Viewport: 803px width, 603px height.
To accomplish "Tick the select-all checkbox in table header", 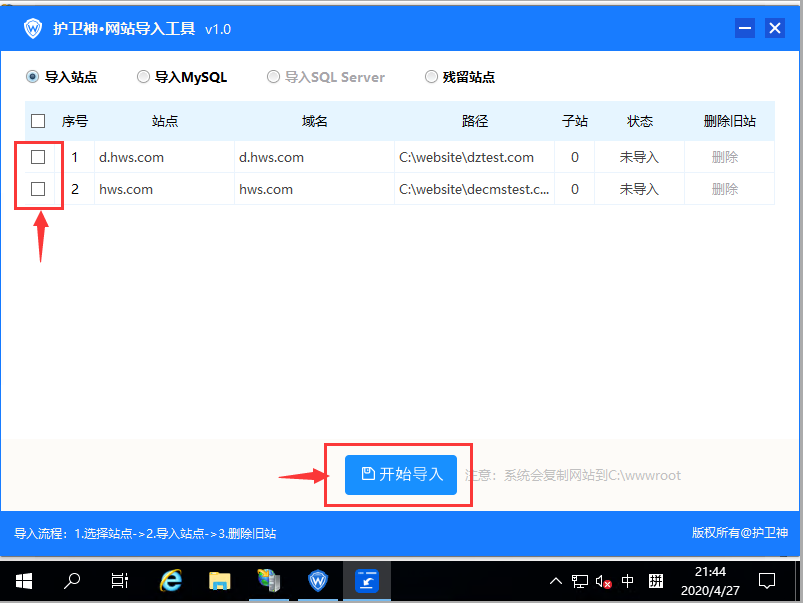I will pos(38,121).
